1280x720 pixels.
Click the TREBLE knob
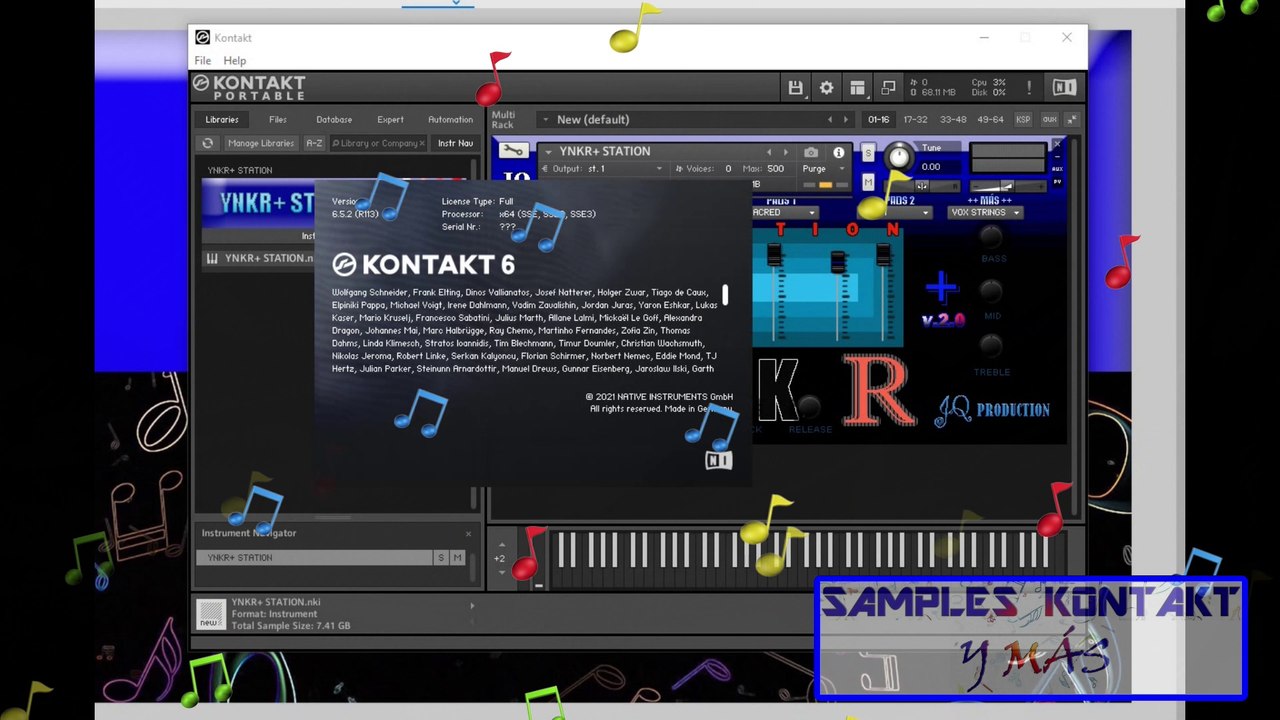(x=990, y=346)
